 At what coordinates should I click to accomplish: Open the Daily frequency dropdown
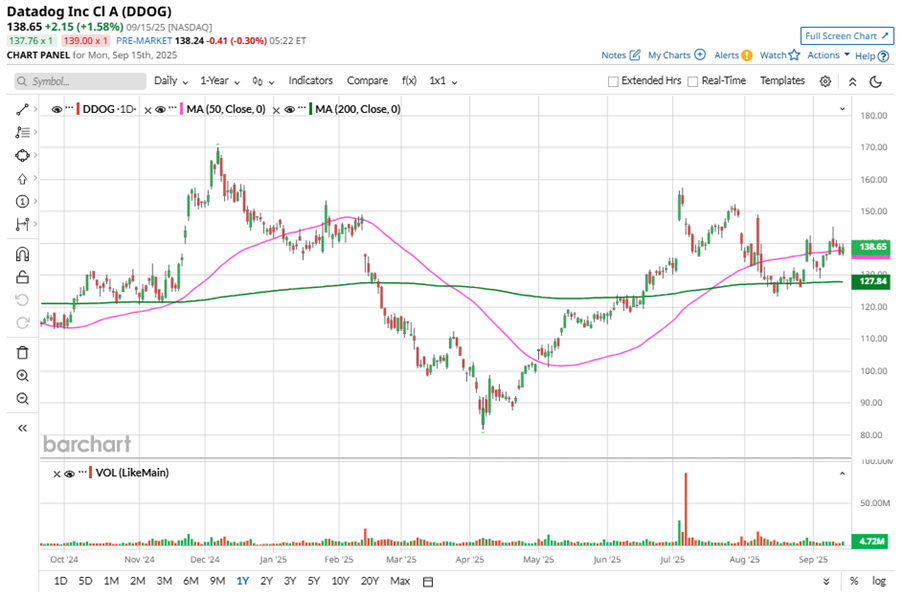171,81
